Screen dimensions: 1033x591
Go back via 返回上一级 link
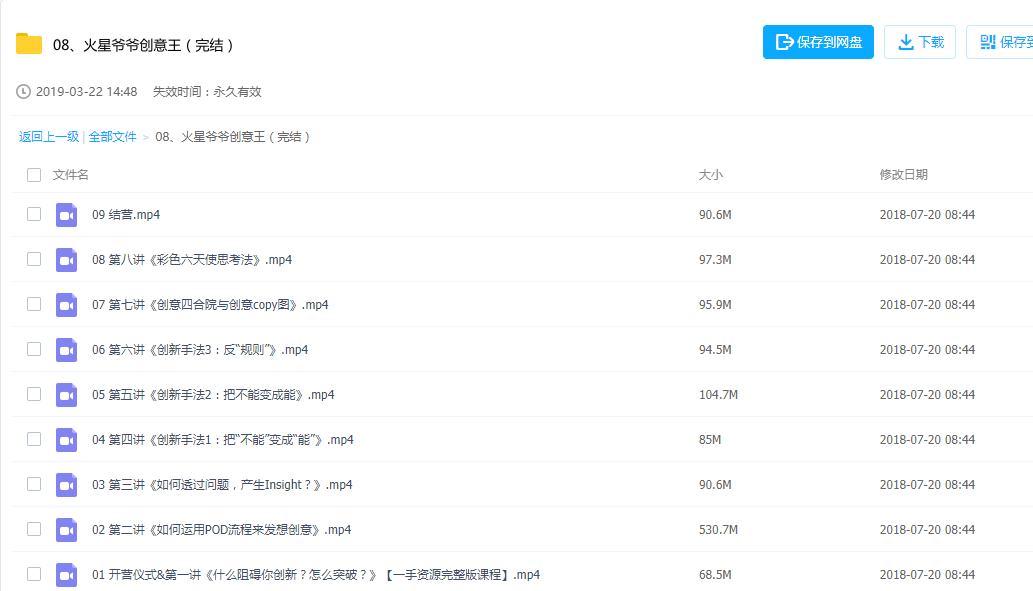coord(49,136)
